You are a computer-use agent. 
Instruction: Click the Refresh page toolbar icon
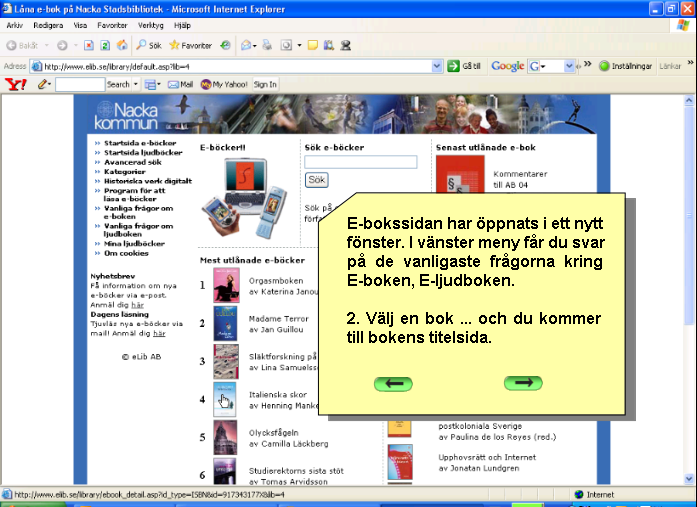[x=105, y=45]
